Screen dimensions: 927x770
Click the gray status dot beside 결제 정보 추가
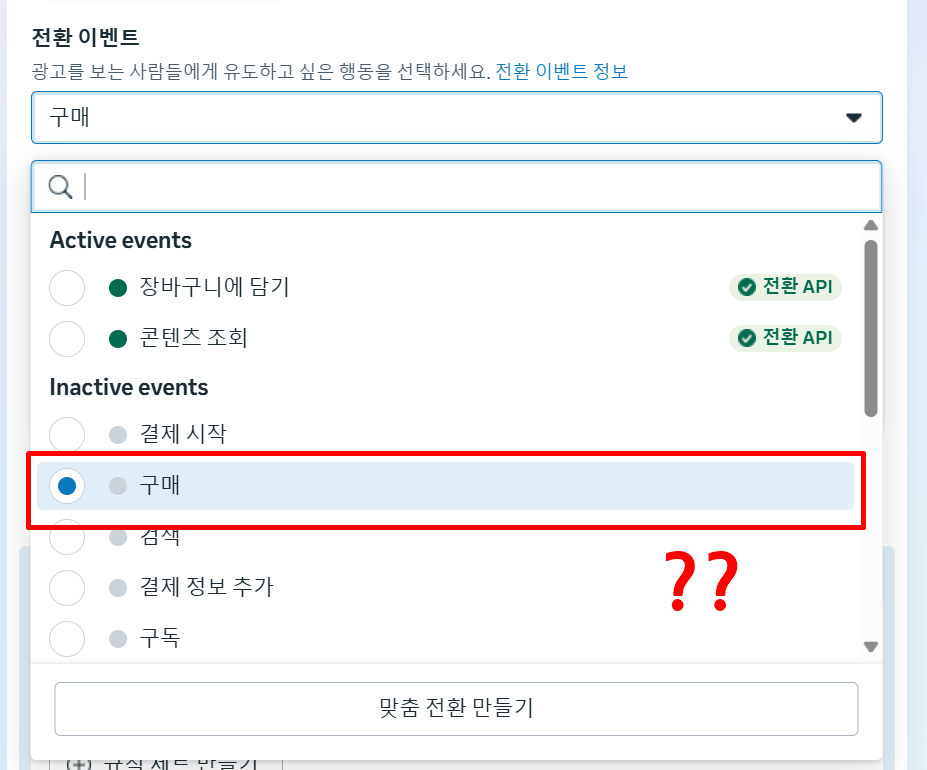[118, 588]
